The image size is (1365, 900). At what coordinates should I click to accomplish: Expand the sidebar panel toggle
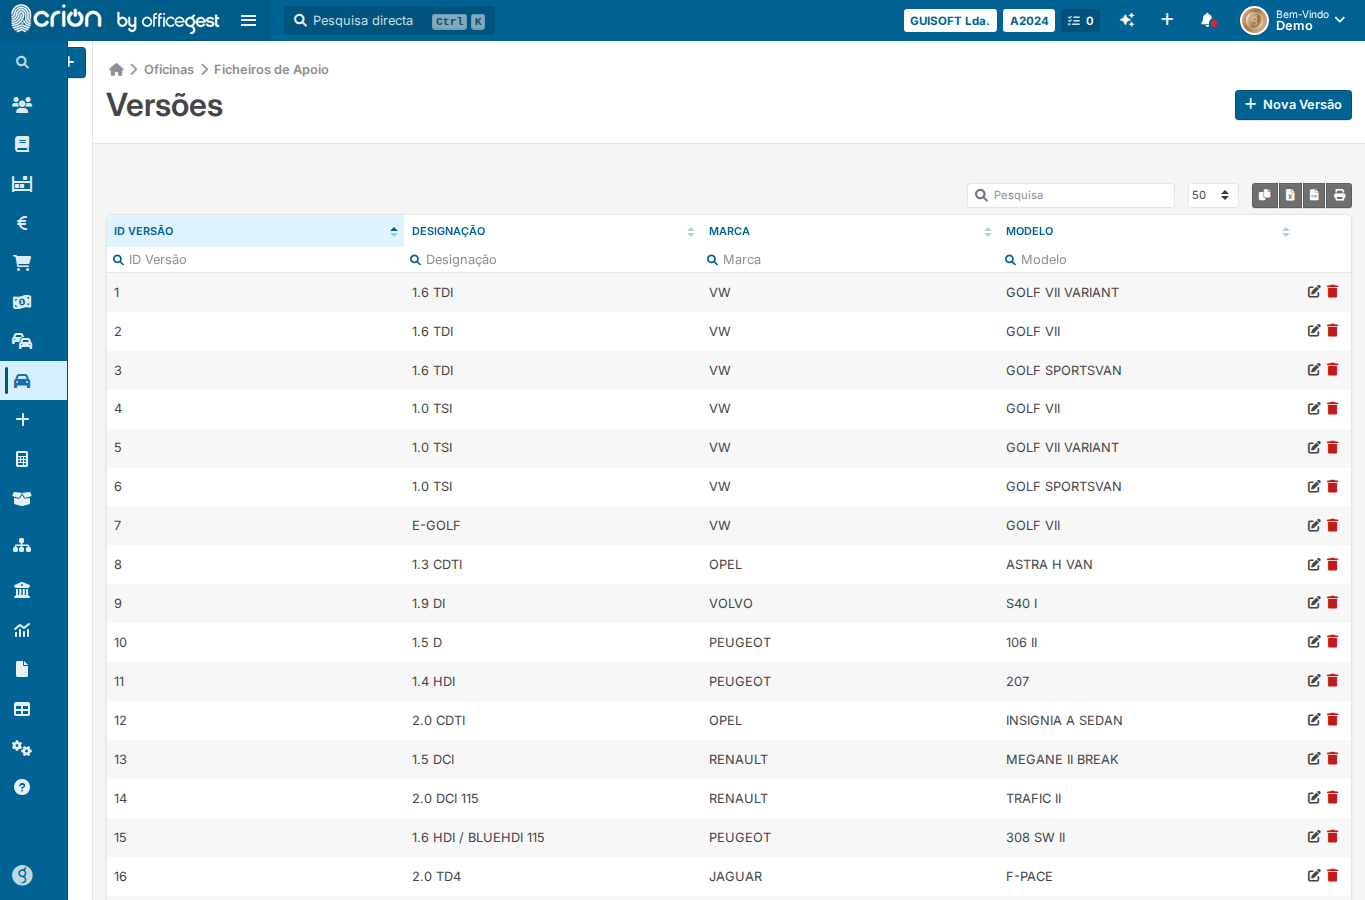75,62
